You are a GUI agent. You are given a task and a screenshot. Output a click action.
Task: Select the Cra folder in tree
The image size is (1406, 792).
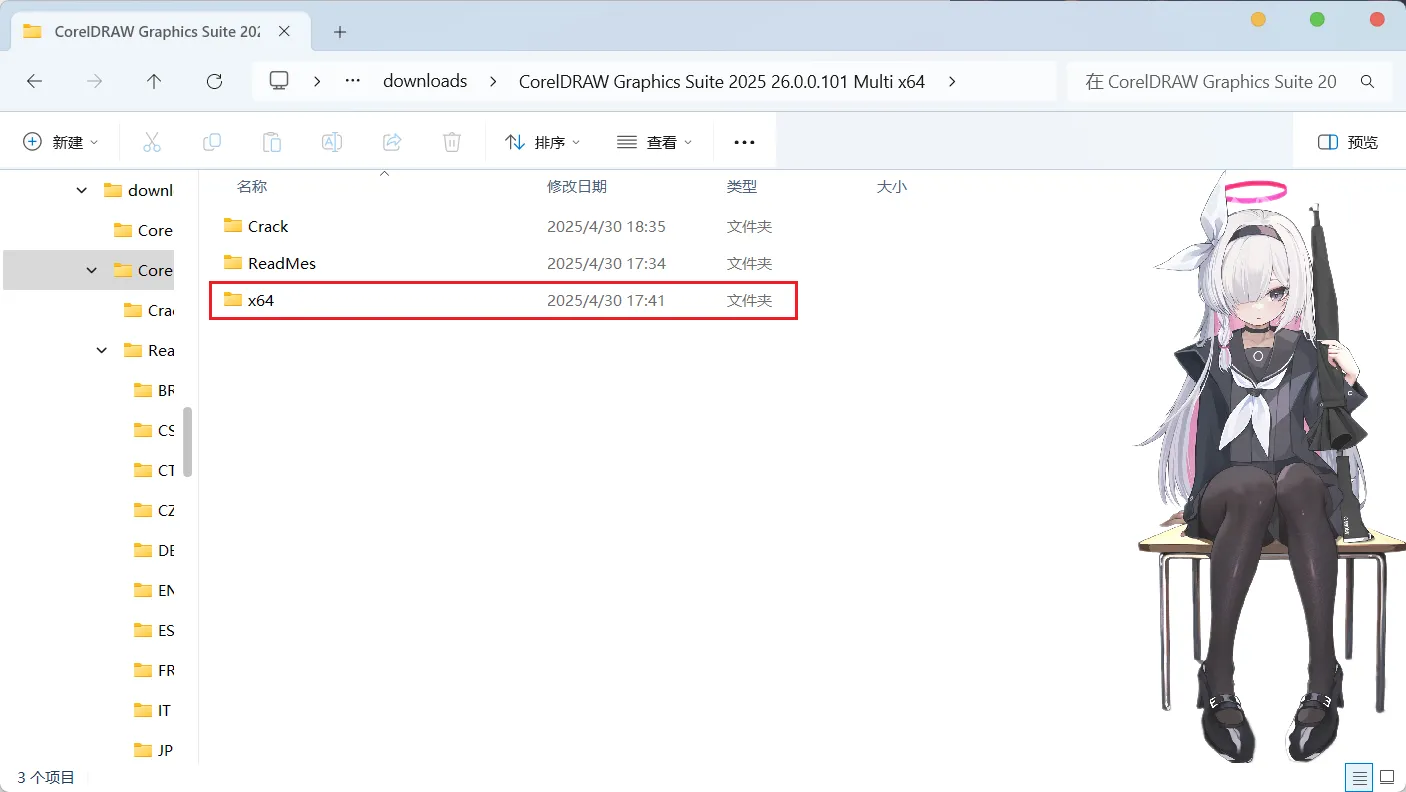pos(148,310)
